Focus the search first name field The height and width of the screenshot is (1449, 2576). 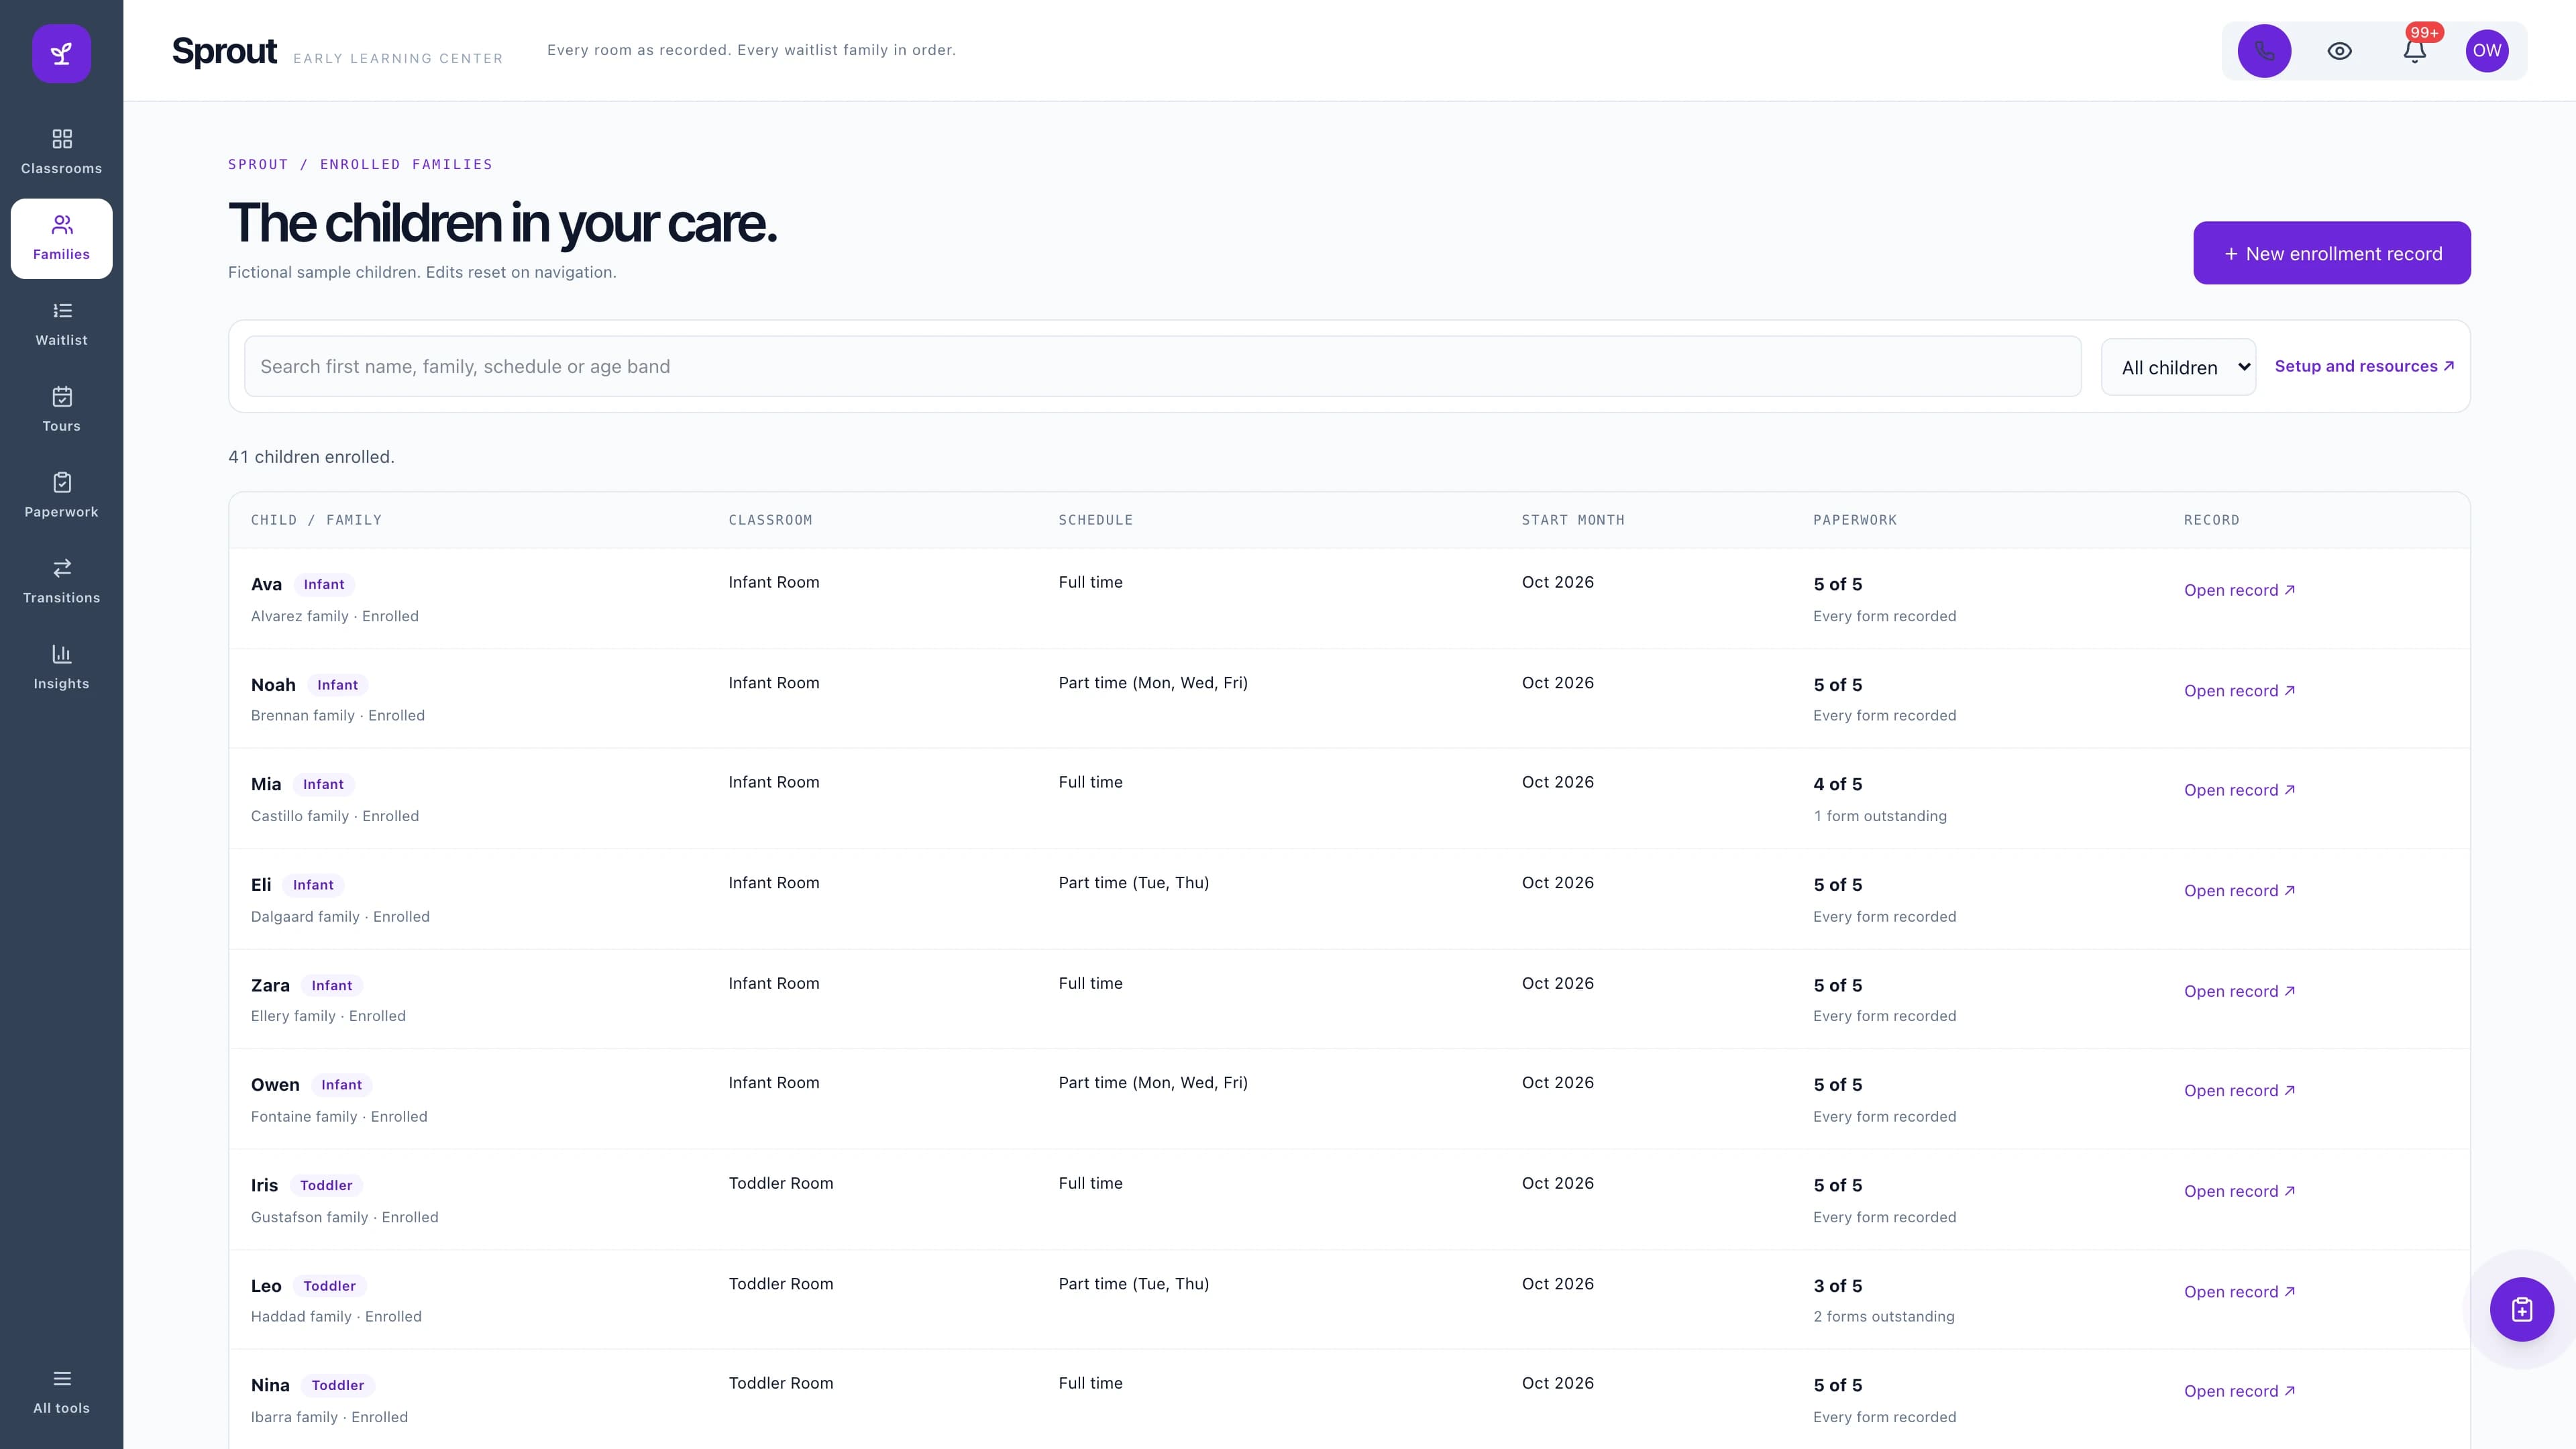[x=1163, y=366]
